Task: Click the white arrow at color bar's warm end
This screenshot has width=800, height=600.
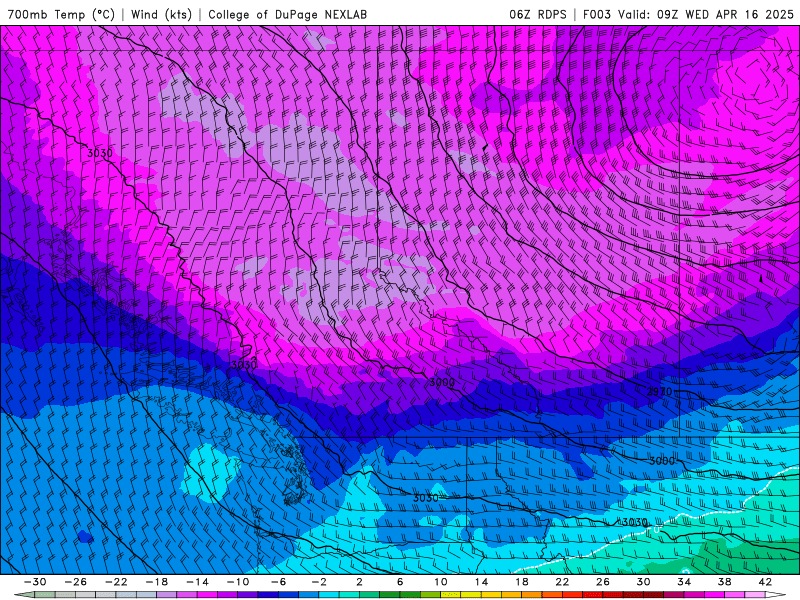Action: (776, 595)
